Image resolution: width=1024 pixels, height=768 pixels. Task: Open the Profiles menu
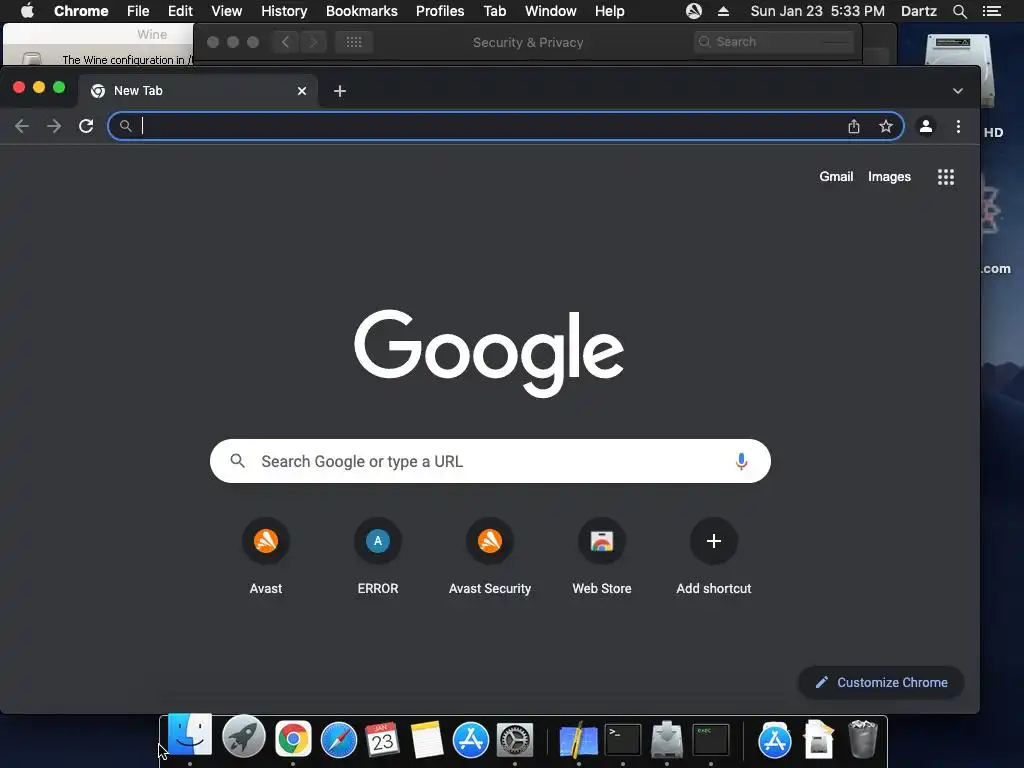point(440,11)
